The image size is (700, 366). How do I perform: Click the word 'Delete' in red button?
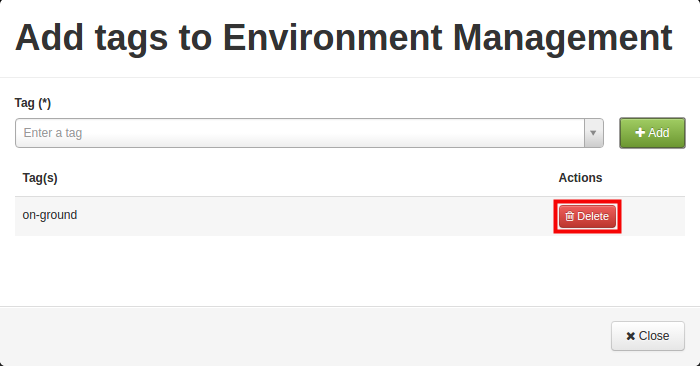coord(593,216)
